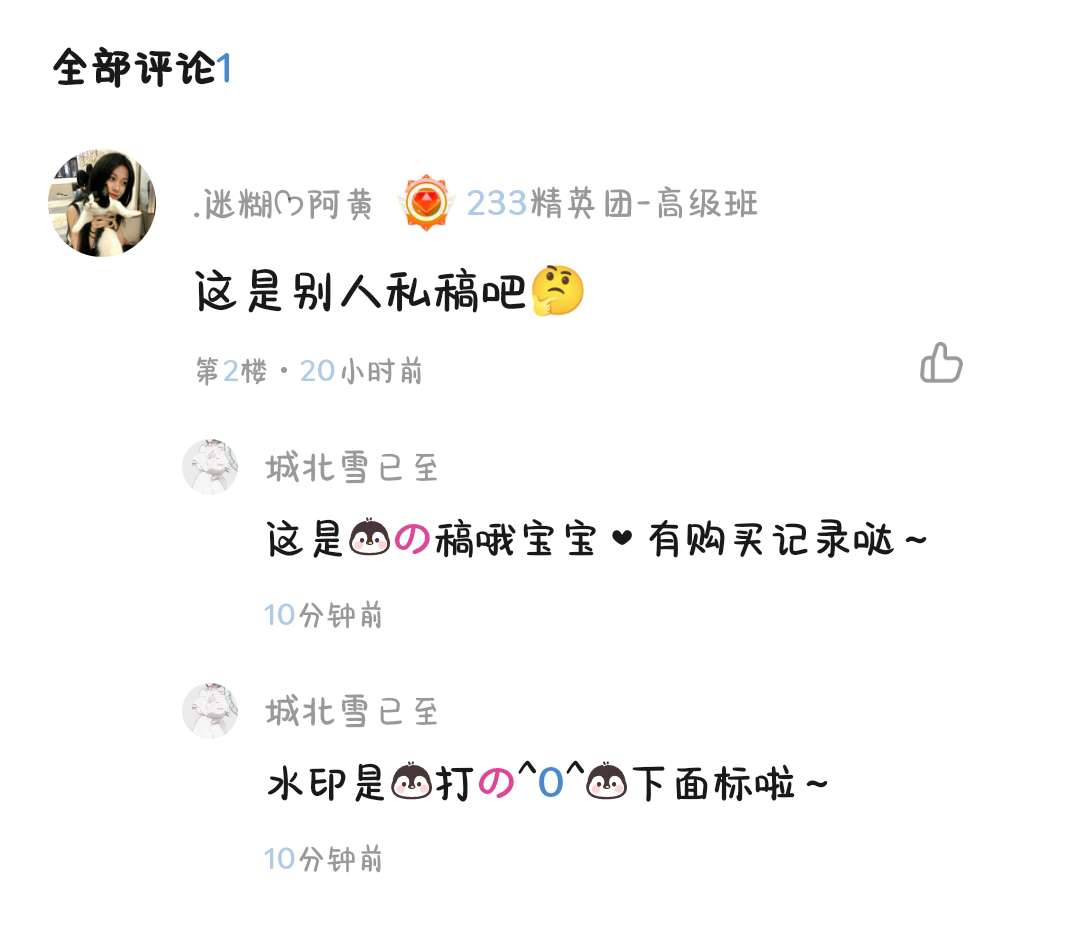The image size is (1080, 936).
Task: Click the 20小时前 timestamp
Action: pyautogui.click(x=361, y=371)
